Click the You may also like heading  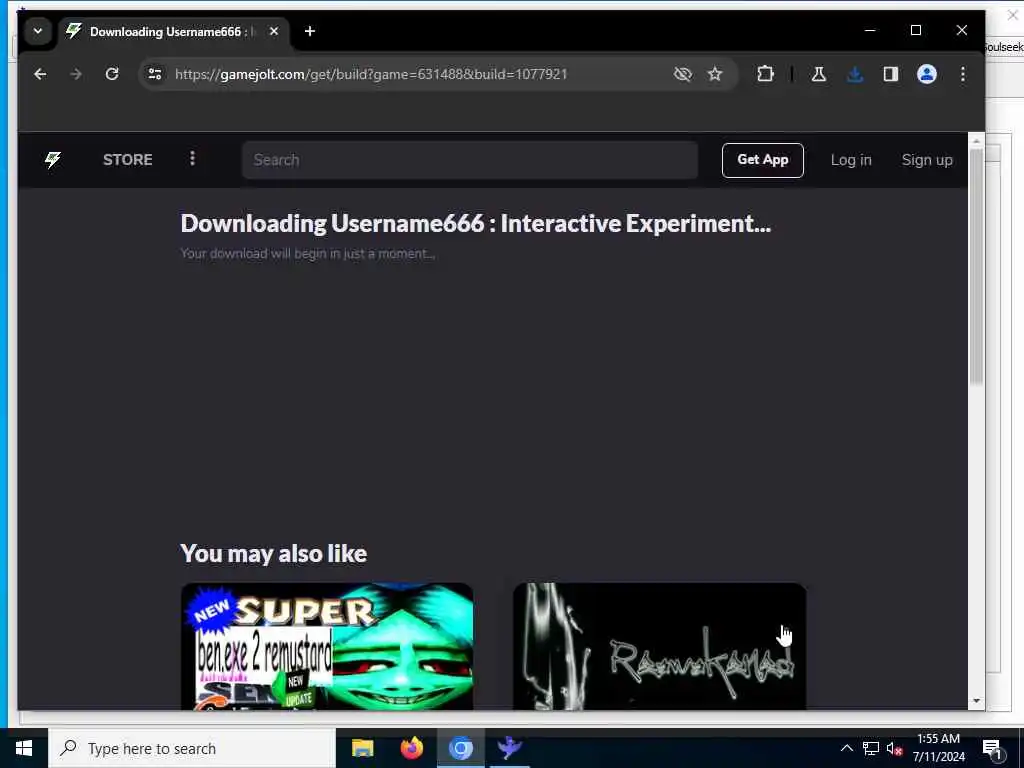point(274,554)
